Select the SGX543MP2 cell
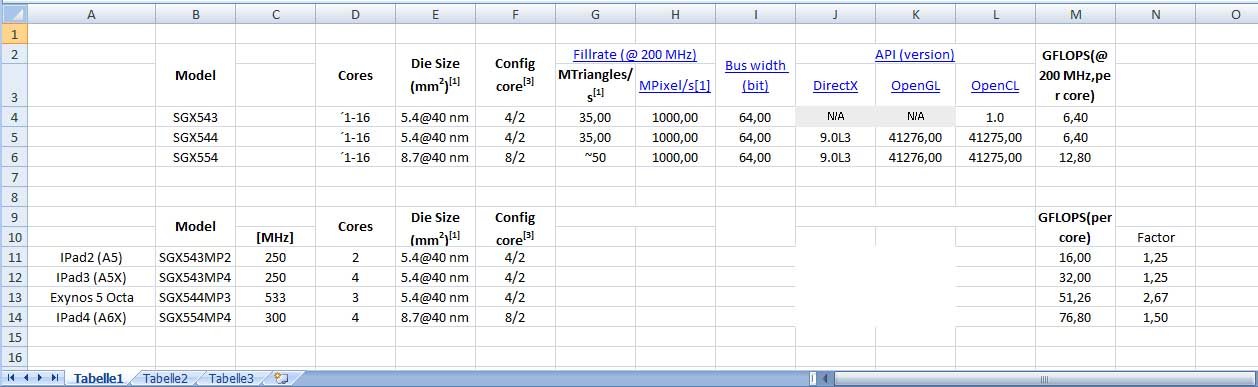Viewport: 1258px width, 387px height. pos(195,257)
